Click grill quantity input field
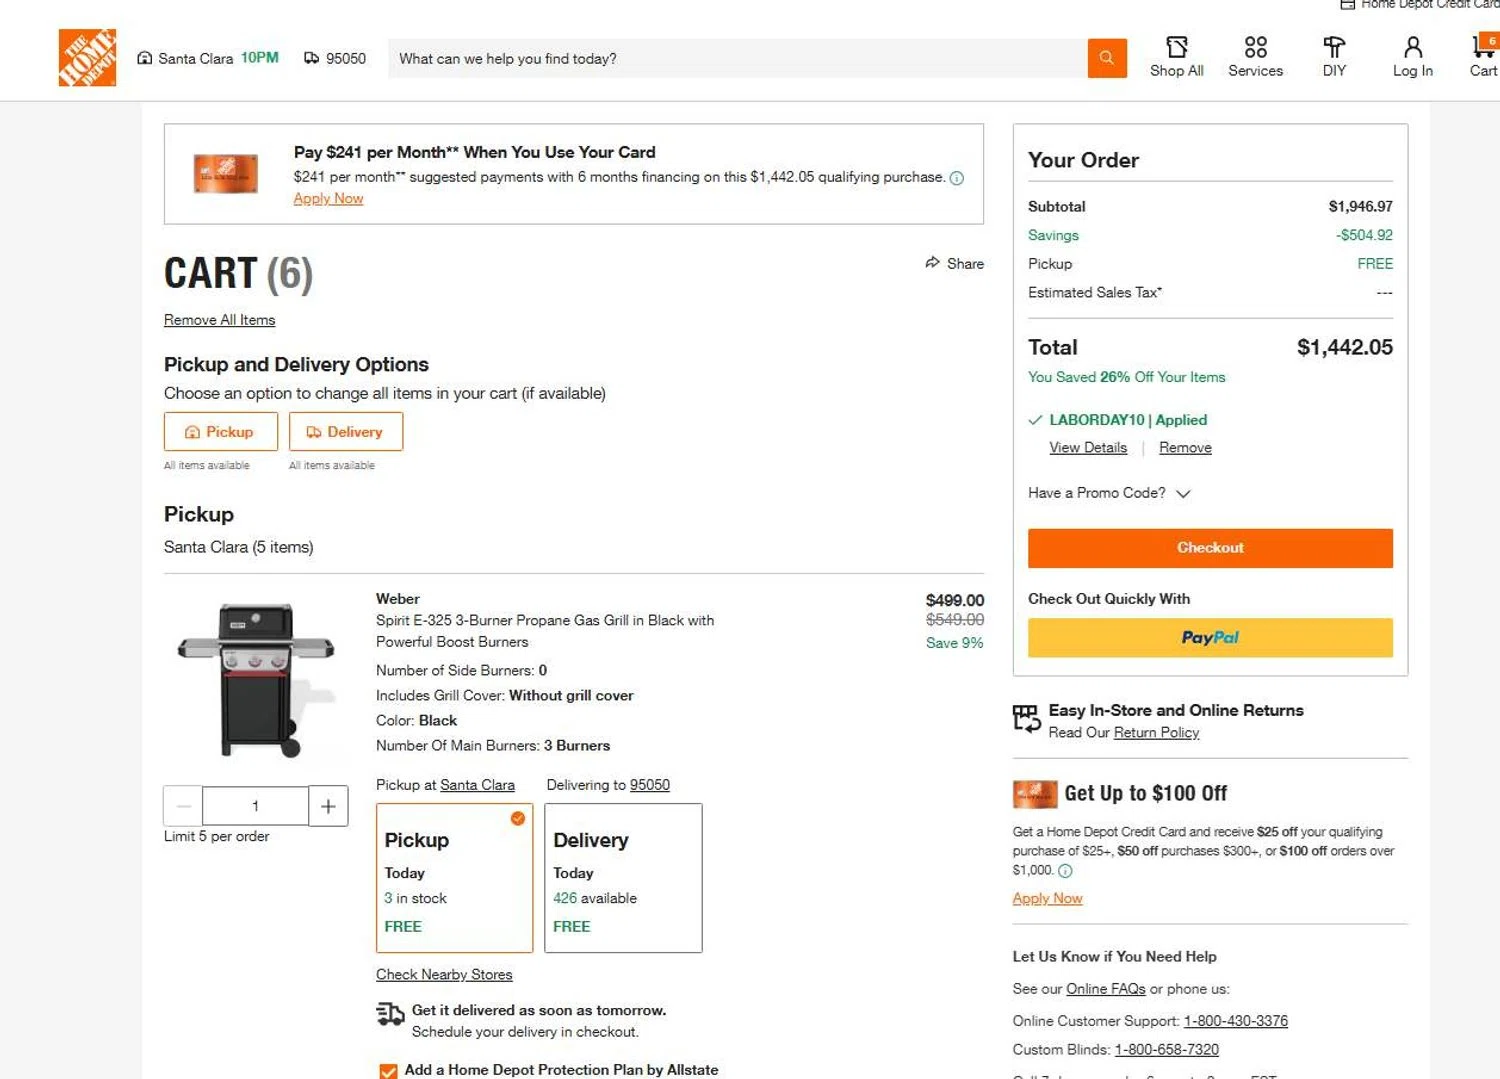This screenshot has width=1500, height=1079. pos(255,806)
